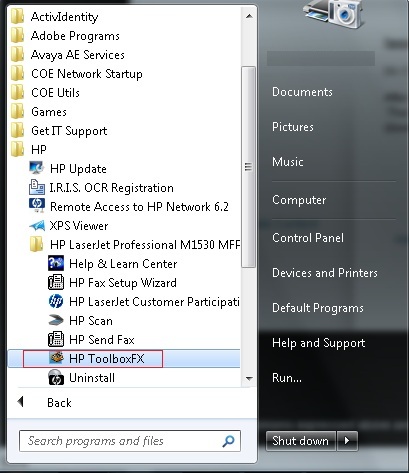Open the HP Scan application icon
The image size is (409, 473).
pos(56,321)
